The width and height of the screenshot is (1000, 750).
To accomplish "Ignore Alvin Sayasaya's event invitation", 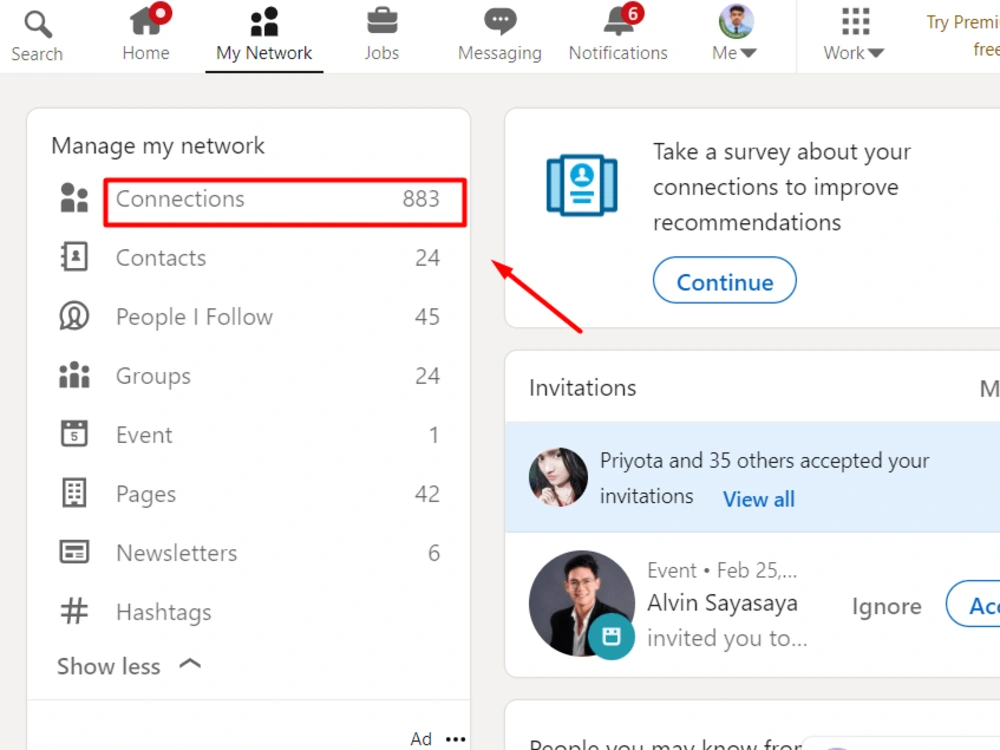I will click(x=886, y=605).
